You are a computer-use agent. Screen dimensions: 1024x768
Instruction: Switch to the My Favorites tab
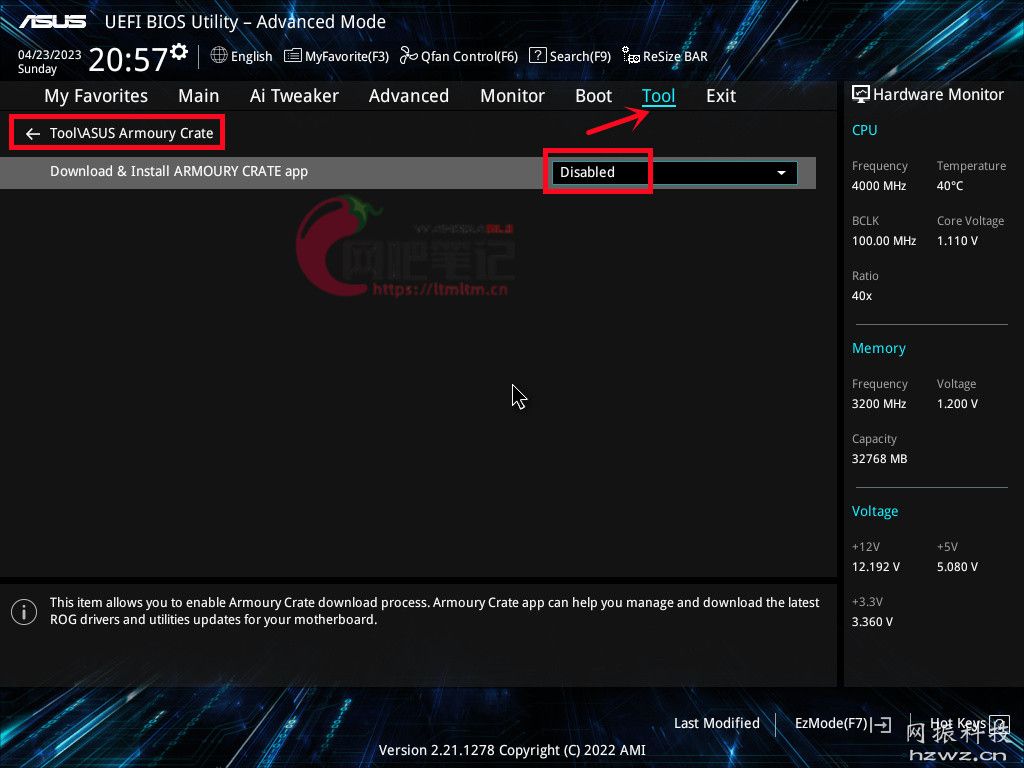tap(96, 96)
